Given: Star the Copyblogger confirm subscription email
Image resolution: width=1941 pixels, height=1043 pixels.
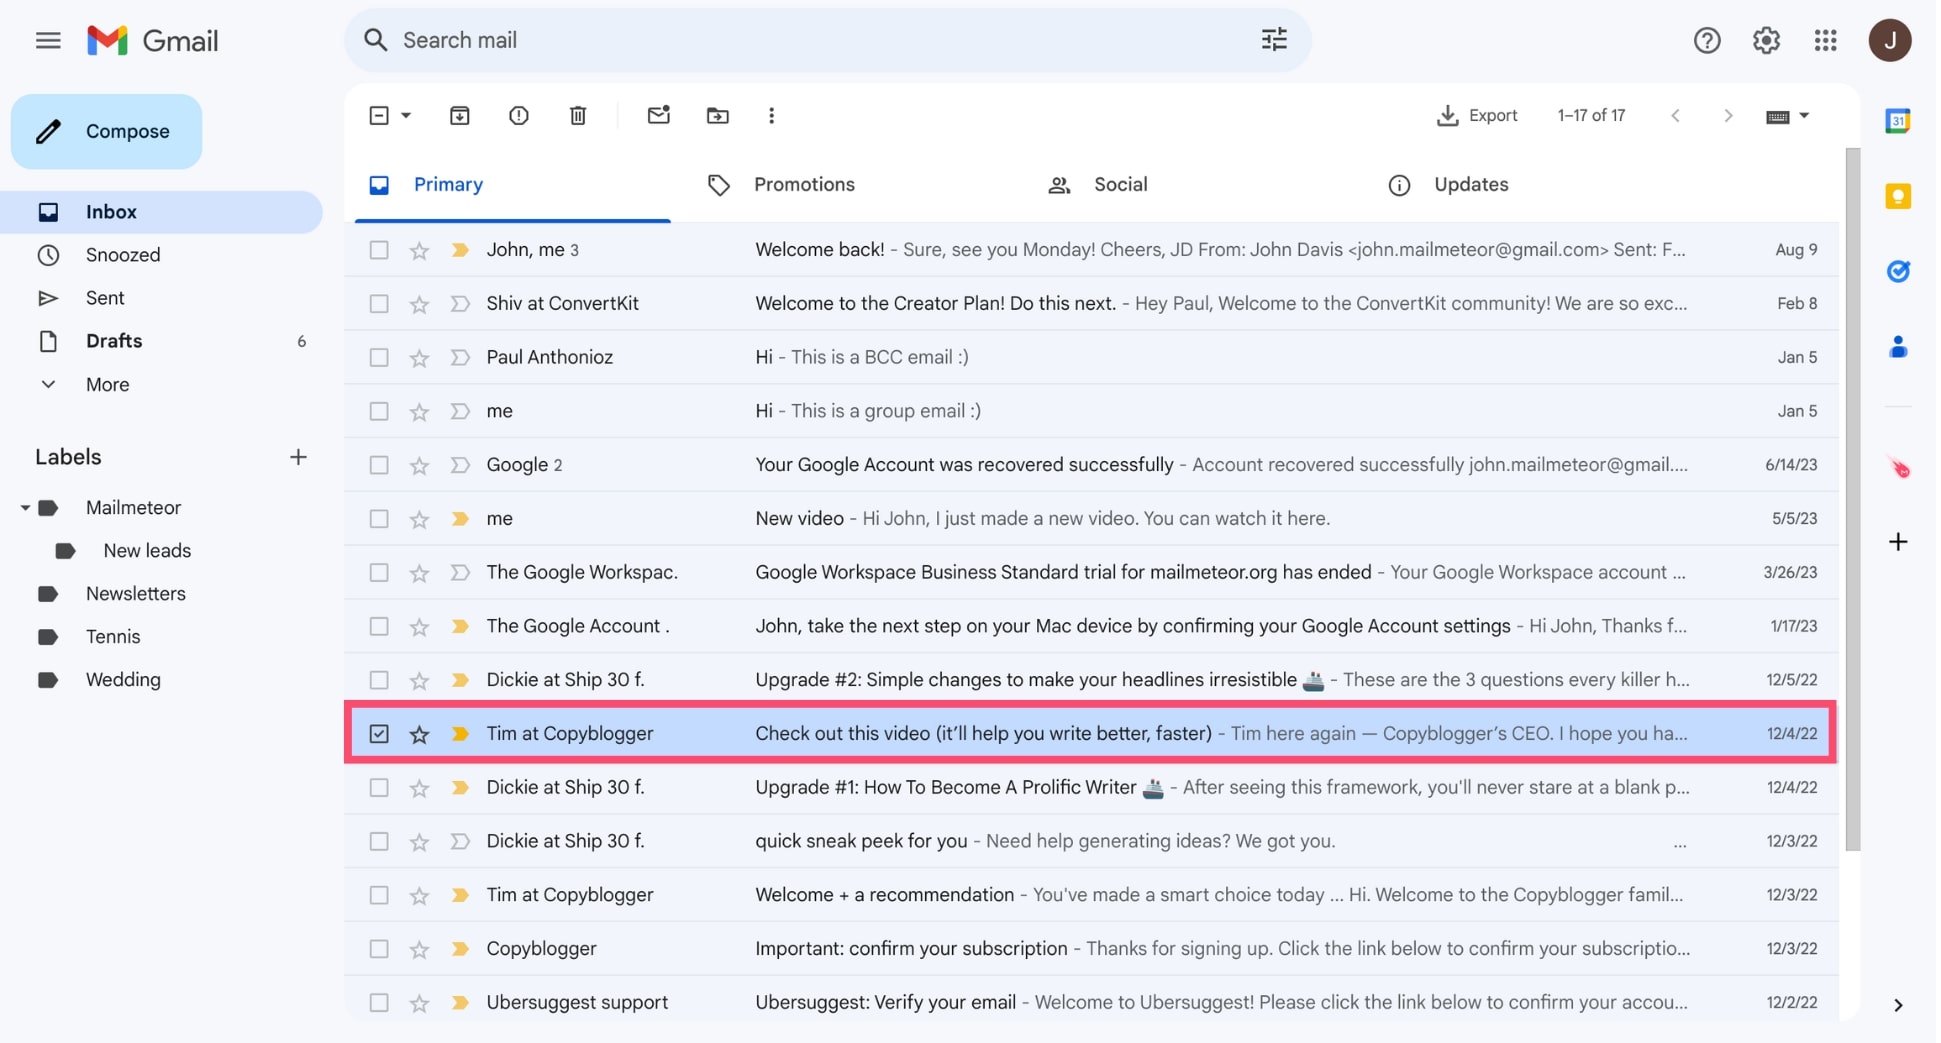Looking at the screenshot, I should point(420,949).
